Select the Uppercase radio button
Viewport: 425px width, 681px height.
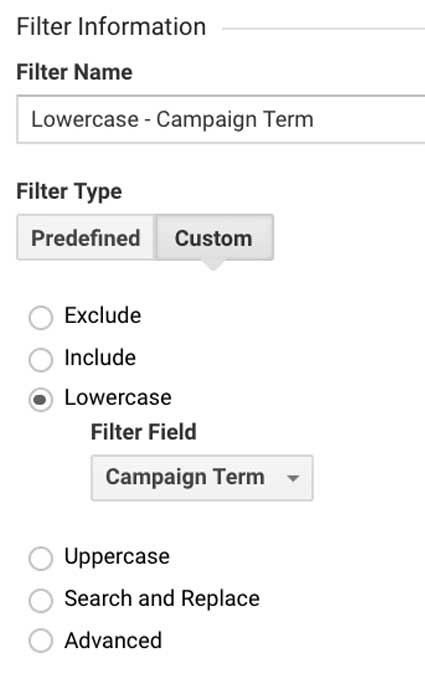pyautogui.click(x=41, y=558)
